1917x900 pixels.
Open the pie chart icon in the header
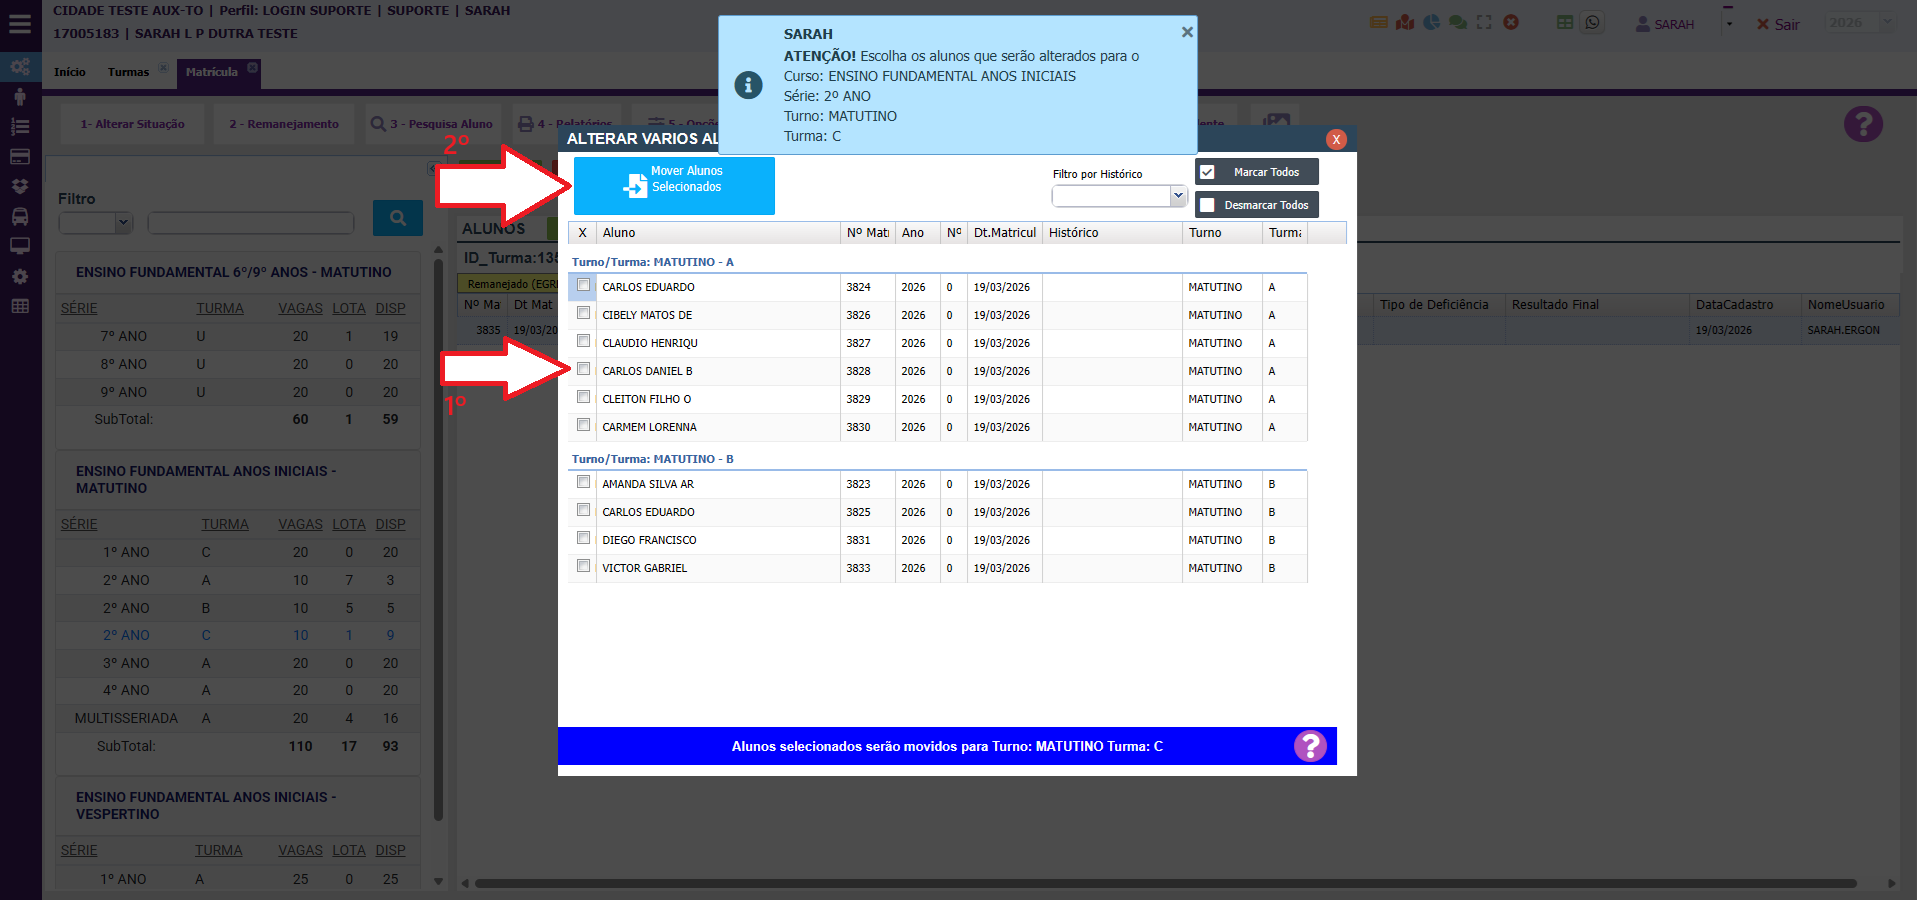click(1432, 22)
